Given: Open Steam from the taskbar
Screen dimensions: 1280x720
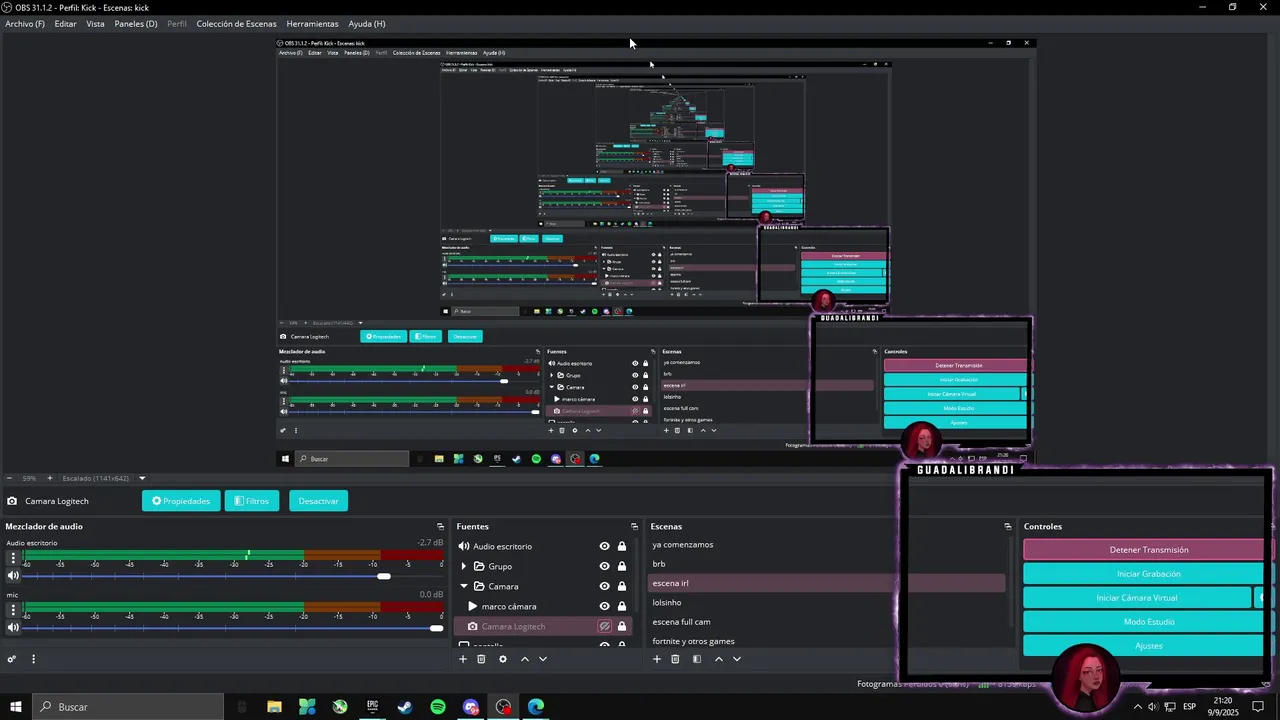Looking at the screenshot, I should (405, 707).
